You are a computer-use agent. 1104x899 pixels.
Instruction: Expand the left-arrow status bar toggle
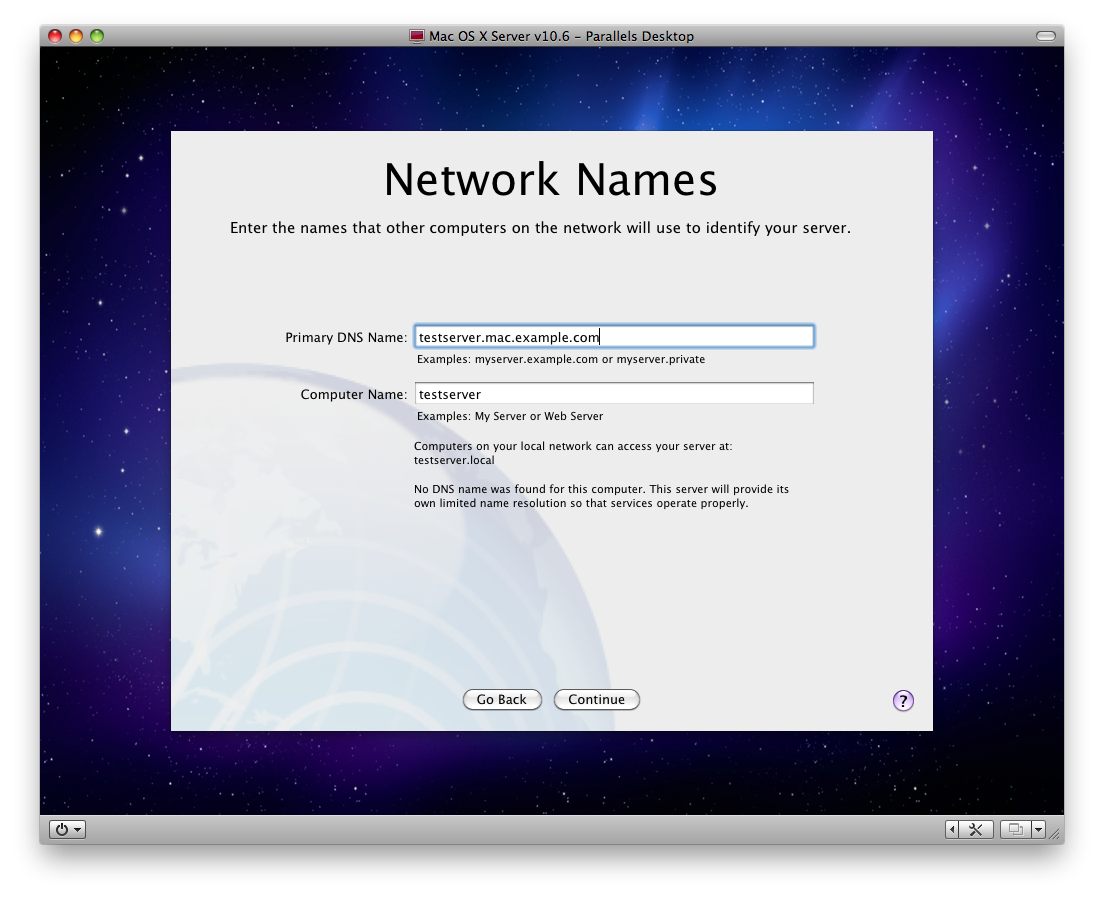[952, 829]
